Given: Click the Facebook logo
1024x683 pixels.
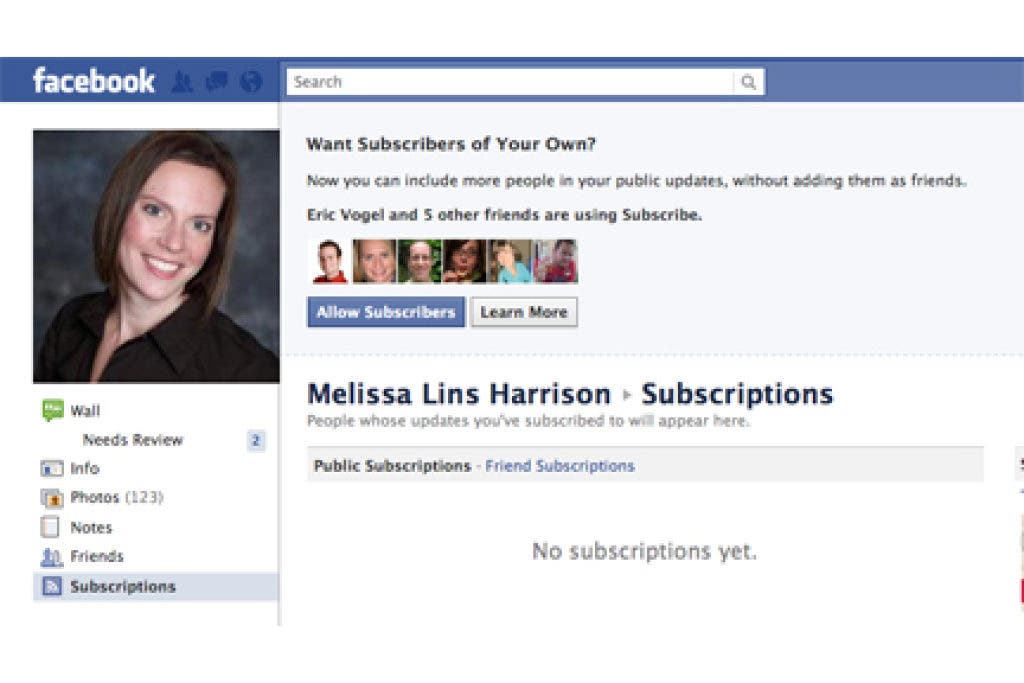Looking at the screenshot, I should tap(93, 81).
